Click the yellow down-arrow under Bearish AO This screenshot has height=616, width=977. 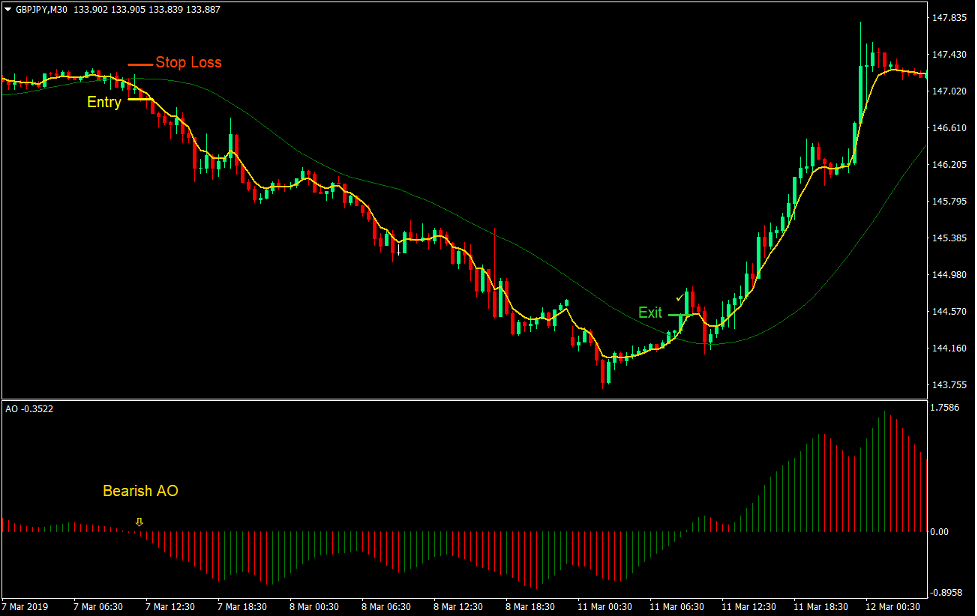(x=139, y=521)
